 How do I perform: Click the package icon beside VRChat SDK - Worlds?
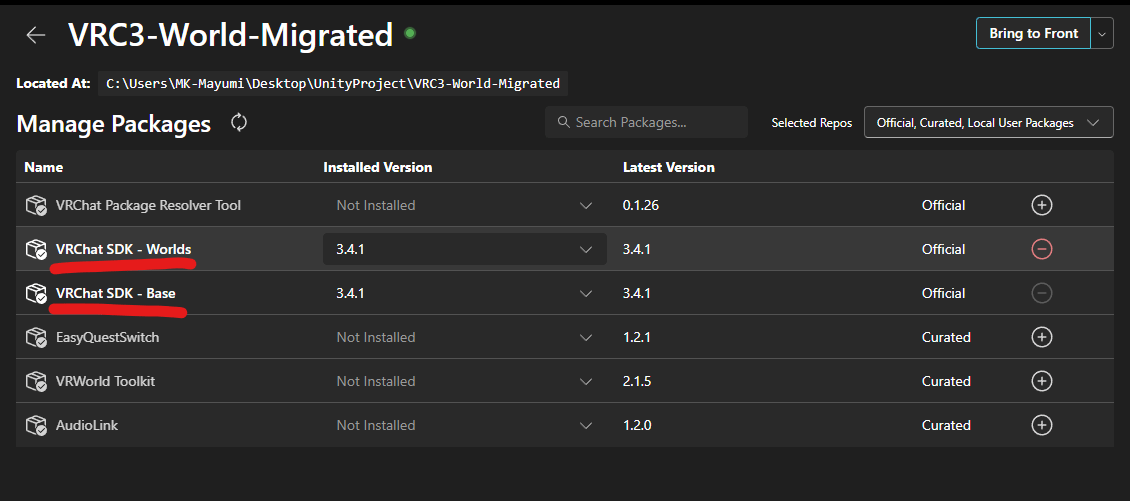coord(36,249)
